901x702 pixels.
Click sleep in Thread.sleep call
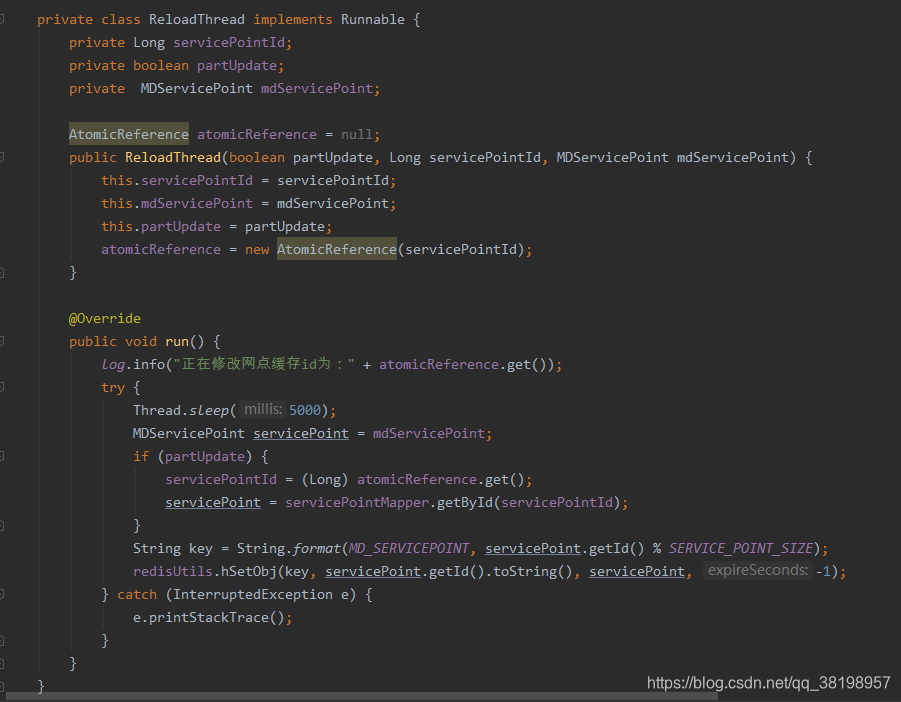pos(209,410)
